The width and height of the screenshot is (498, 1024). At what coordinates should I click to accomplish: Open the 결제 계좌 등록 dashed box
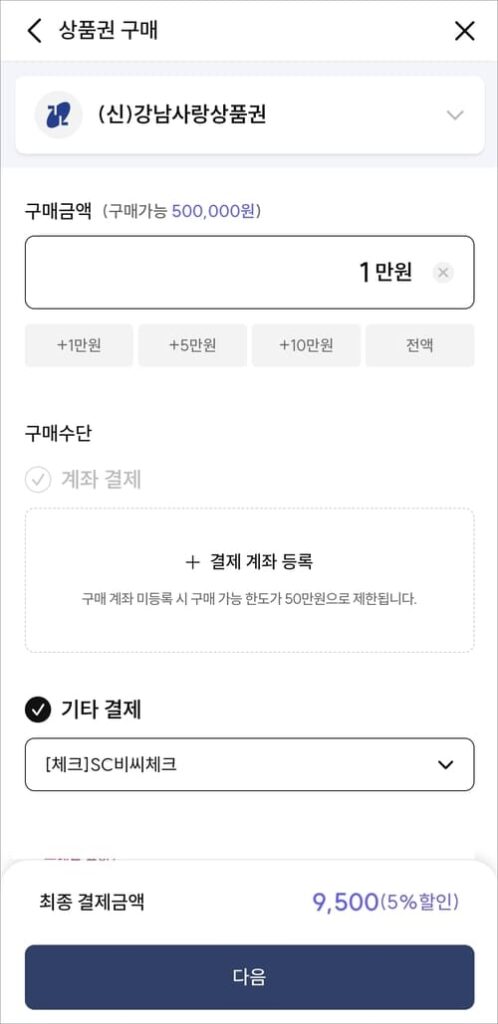[249, 580]
